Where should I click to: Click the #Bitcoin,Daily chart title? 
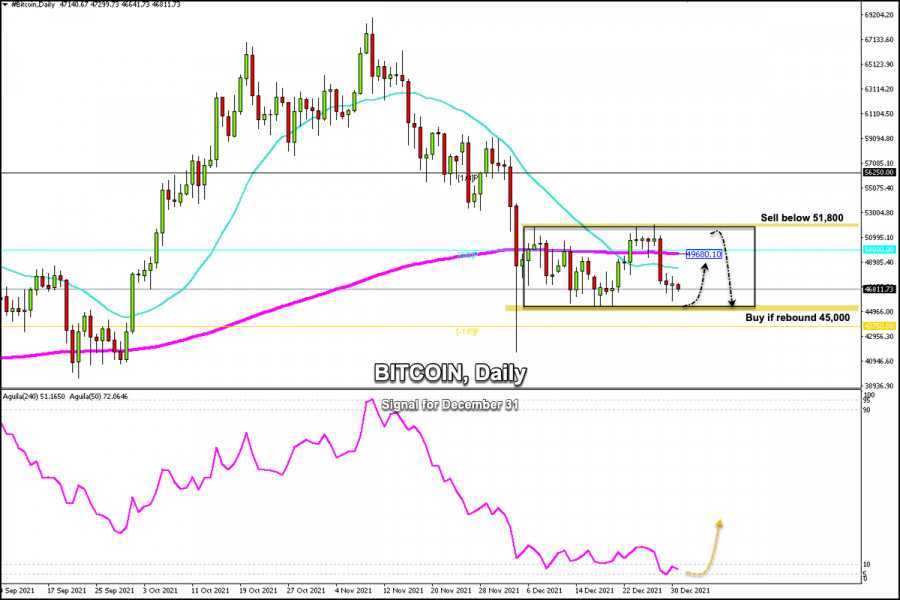pyautogui.click(x=33, y=5)
